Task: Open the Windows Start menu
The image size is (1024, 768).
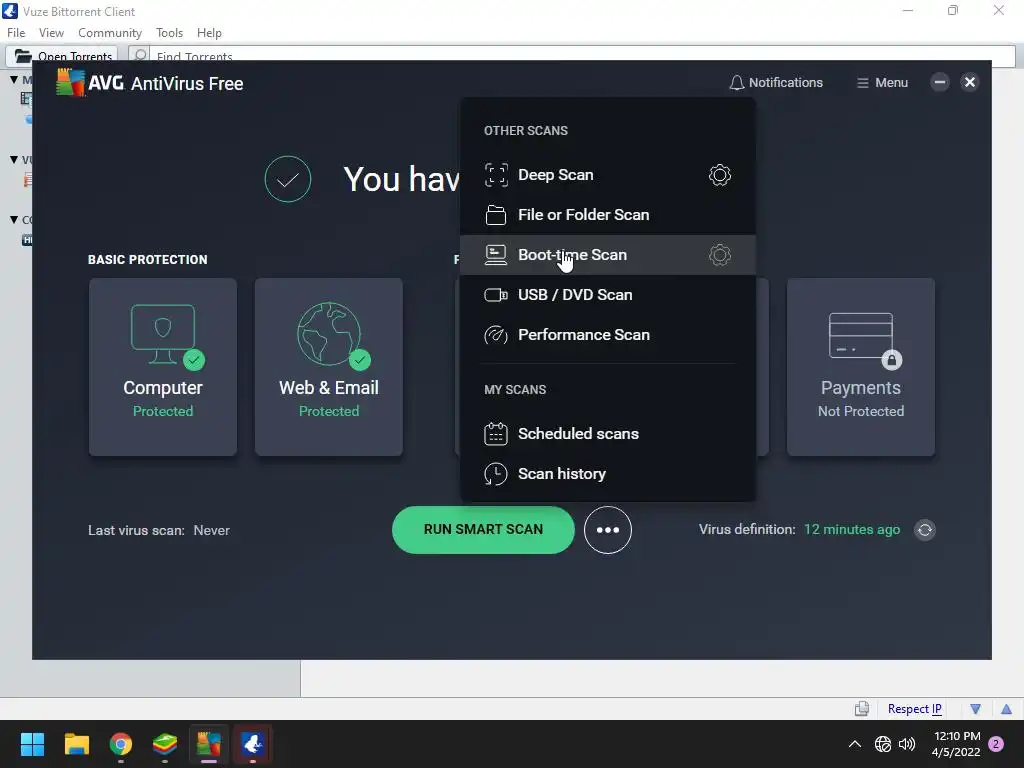Action: coord(32,744)
